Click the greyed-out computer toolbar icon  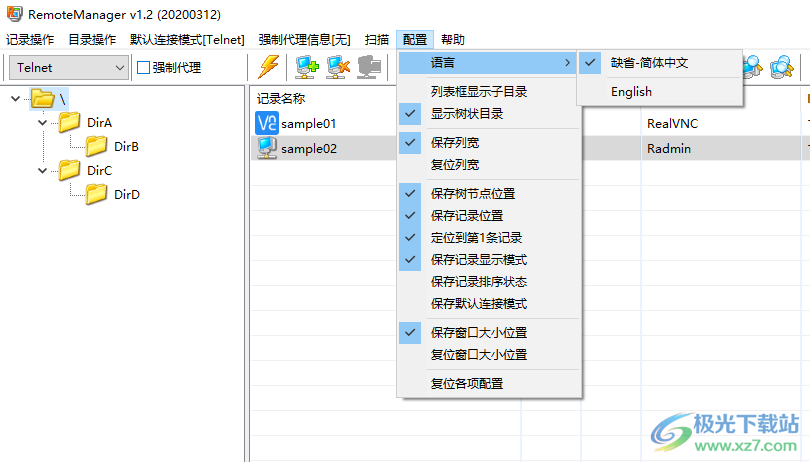point(369,67)
